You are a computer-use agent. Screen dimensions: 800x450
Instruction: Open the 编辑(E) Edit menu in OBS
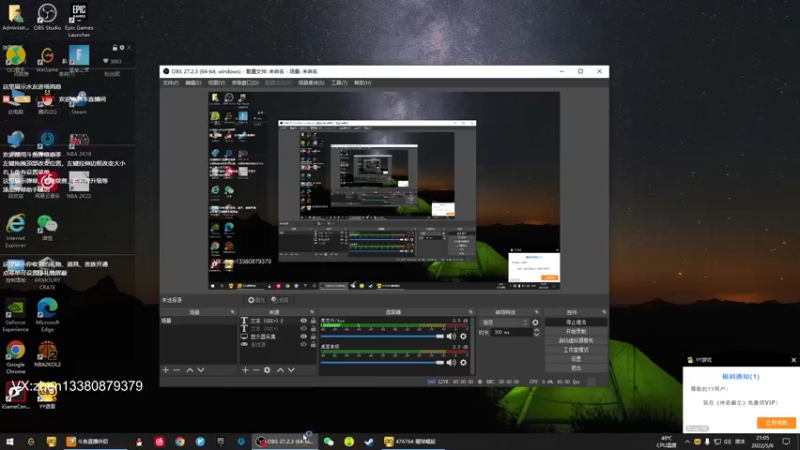[193, 83]
